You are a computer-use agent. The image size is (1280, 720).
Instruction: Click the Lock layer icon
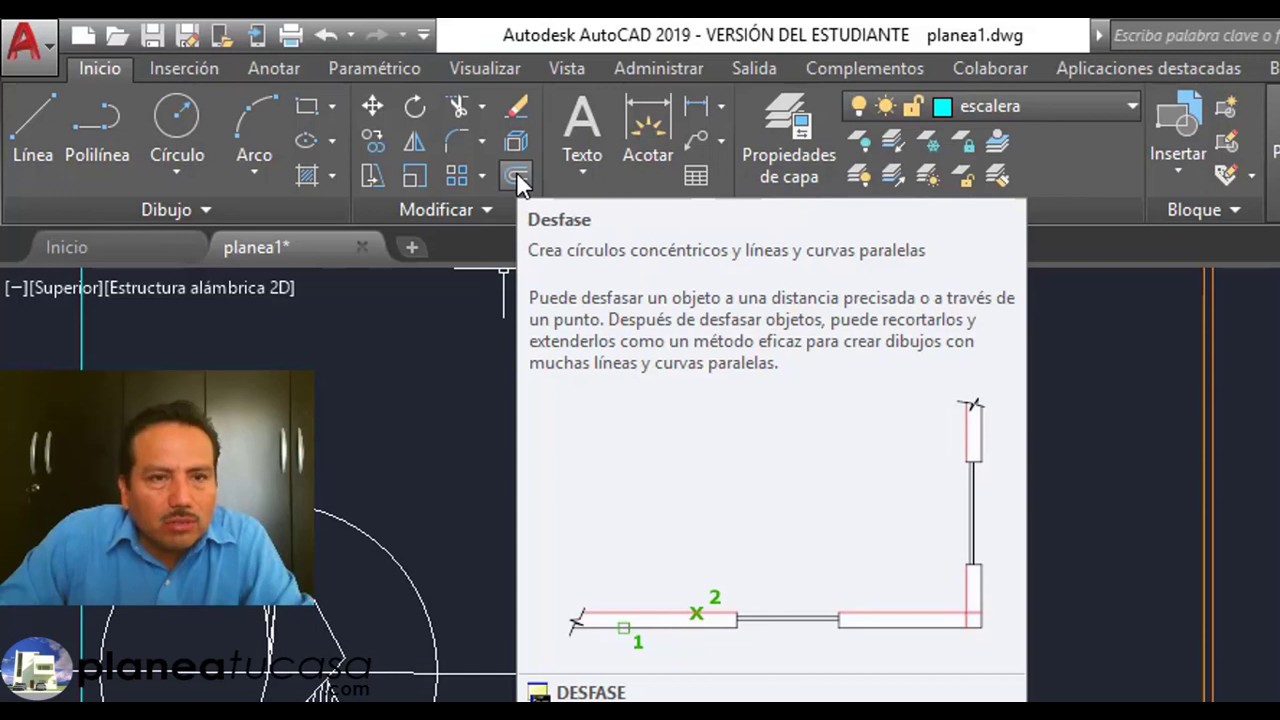coord(963,141)
